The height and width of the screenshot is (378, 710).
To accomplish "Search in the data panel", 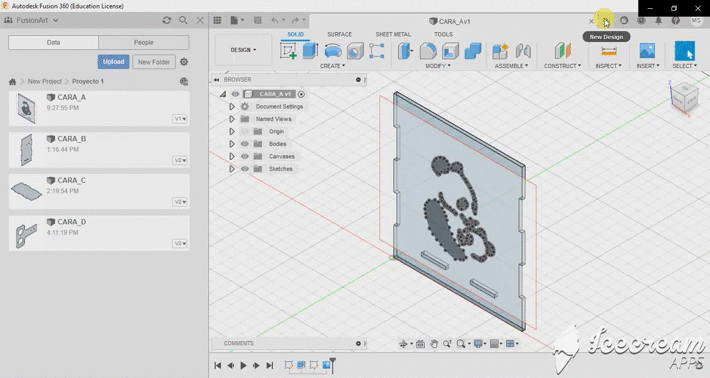I will click(x=183, y=20).
